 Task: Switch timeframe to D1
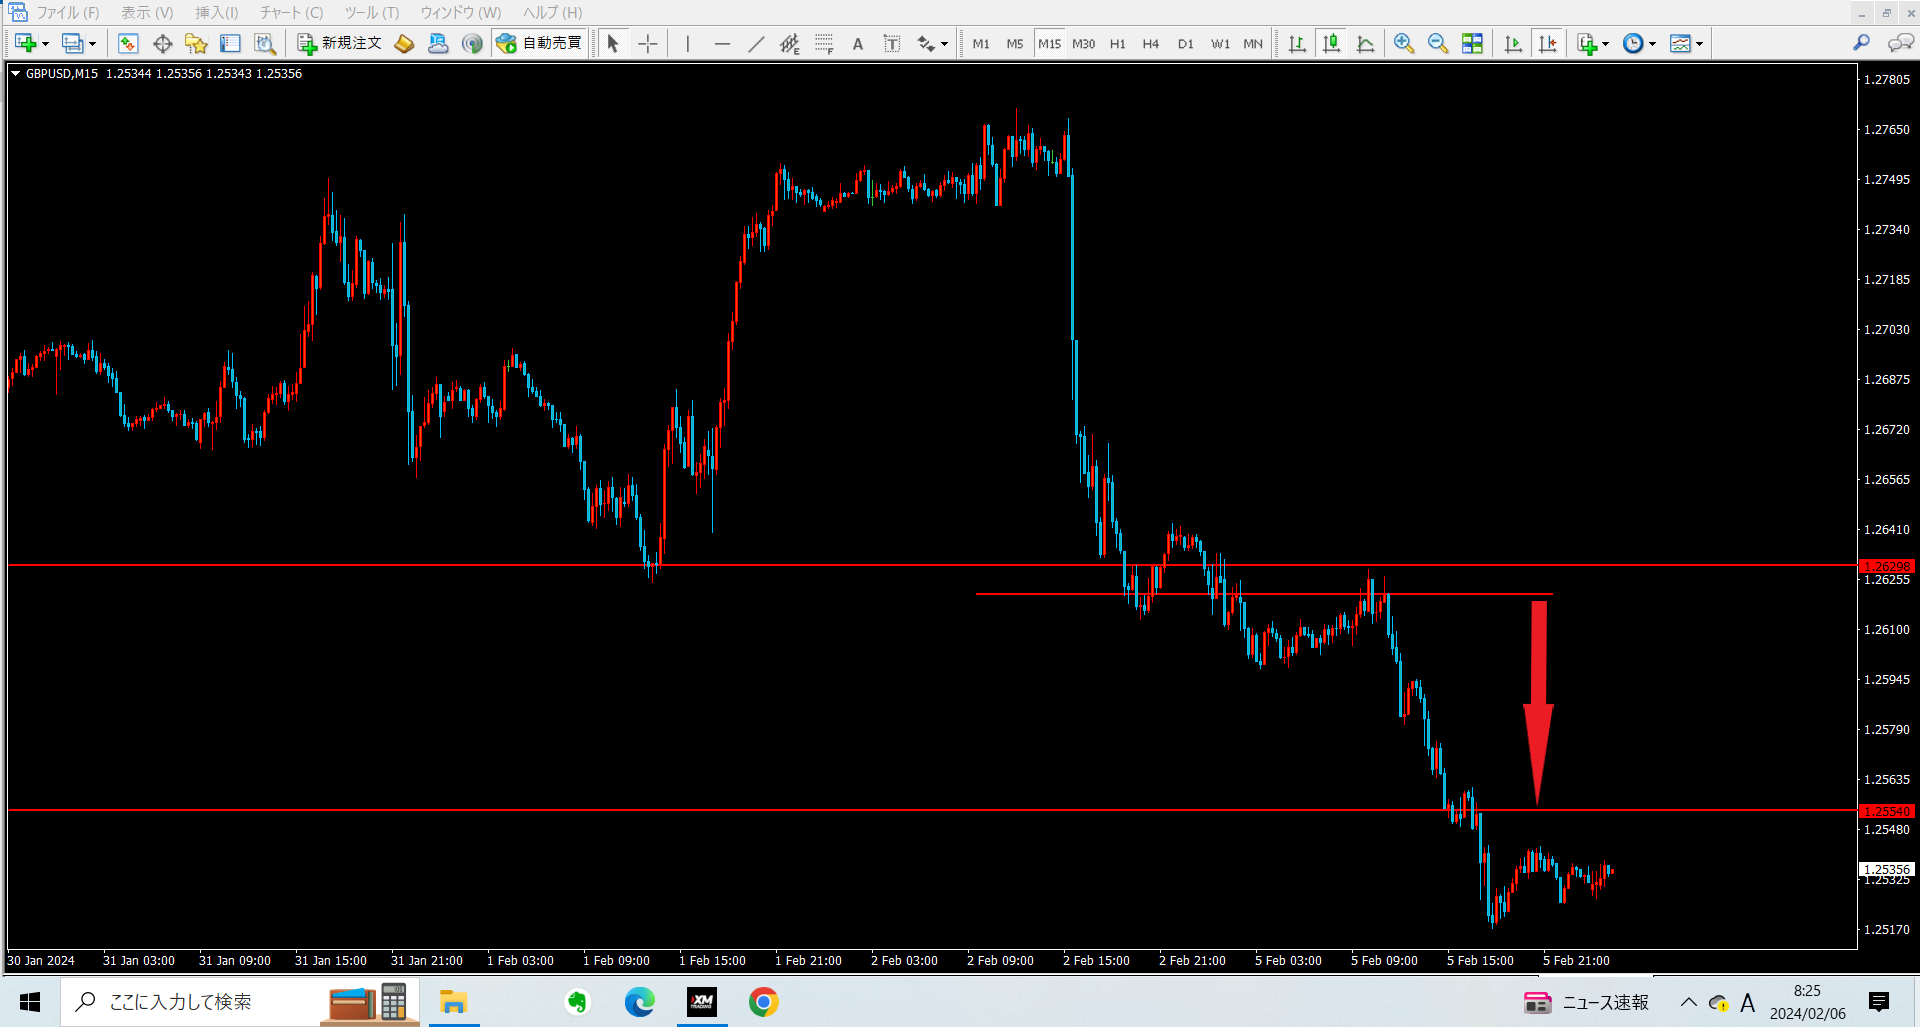point(1186,44)
